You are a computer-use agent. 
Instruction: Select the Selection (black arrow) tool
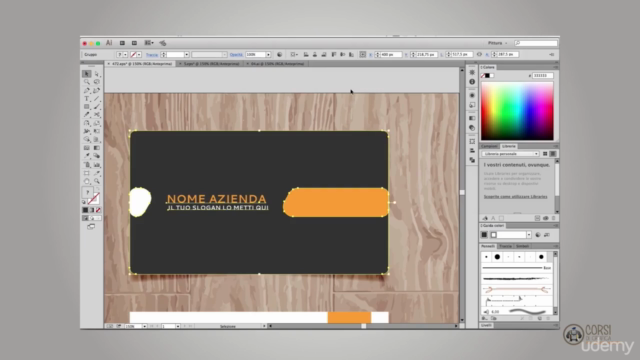[x=87, y=74]
